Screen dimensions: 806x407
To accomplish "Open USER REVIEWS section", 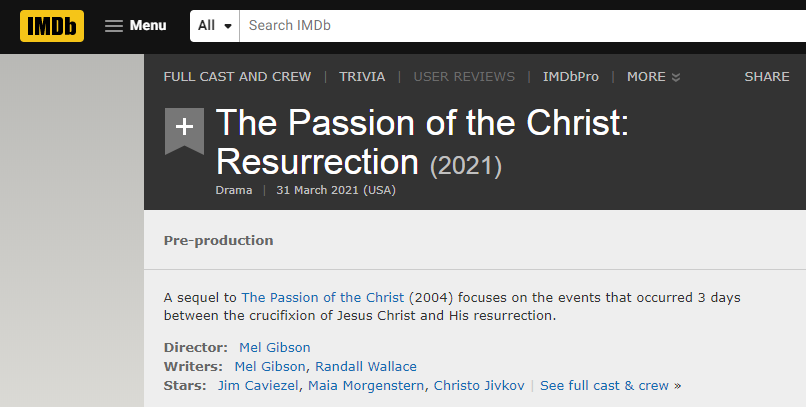I will coord(464,77).
